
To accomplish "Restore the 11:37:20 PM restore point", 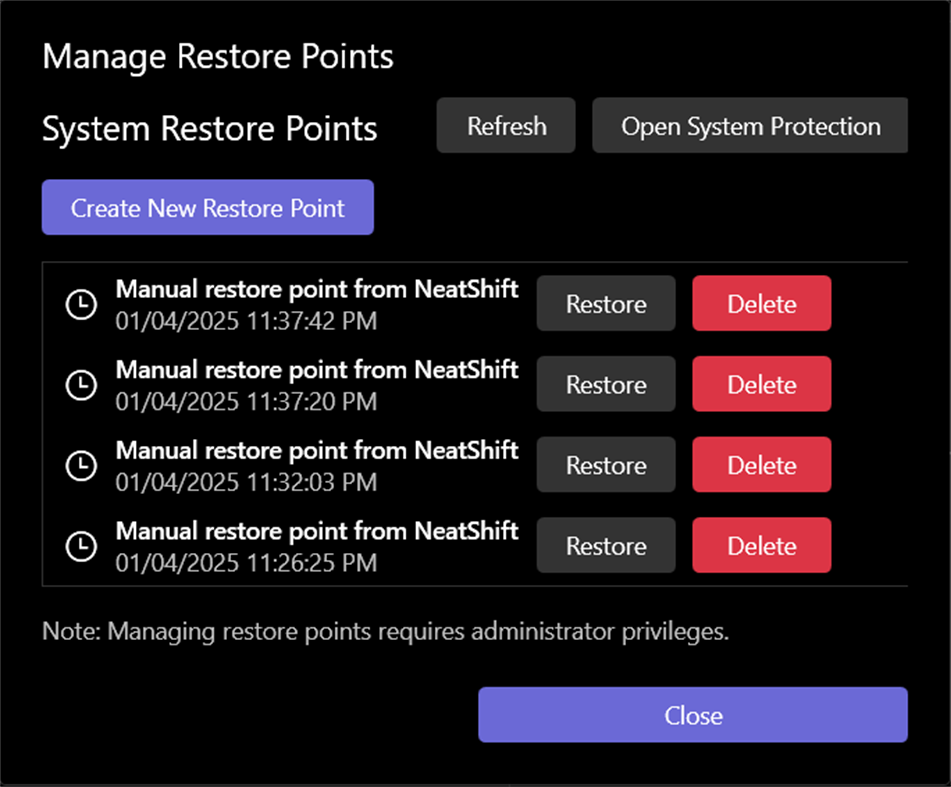I will point(605,384).
